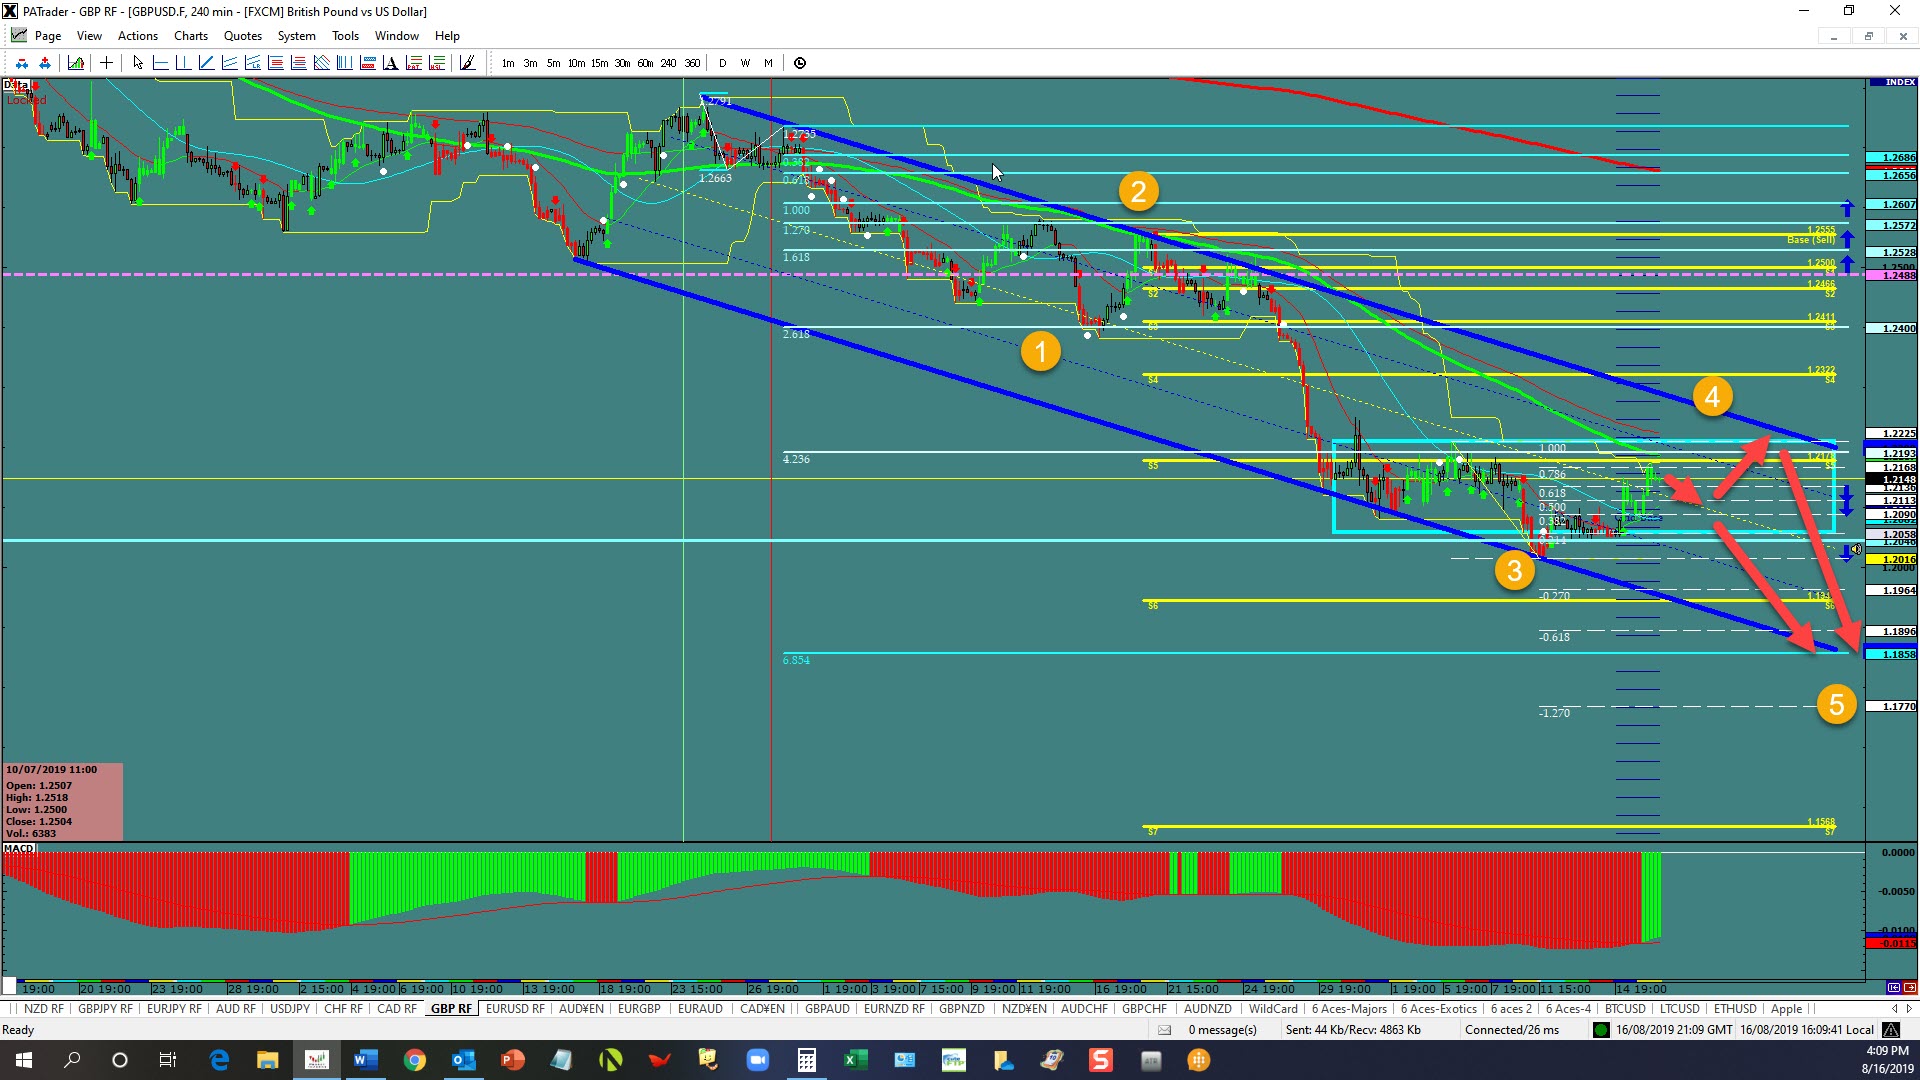Select the parallel channel lines tool
Viewport: 1920px width, 1080px height.
click(229, 63)
